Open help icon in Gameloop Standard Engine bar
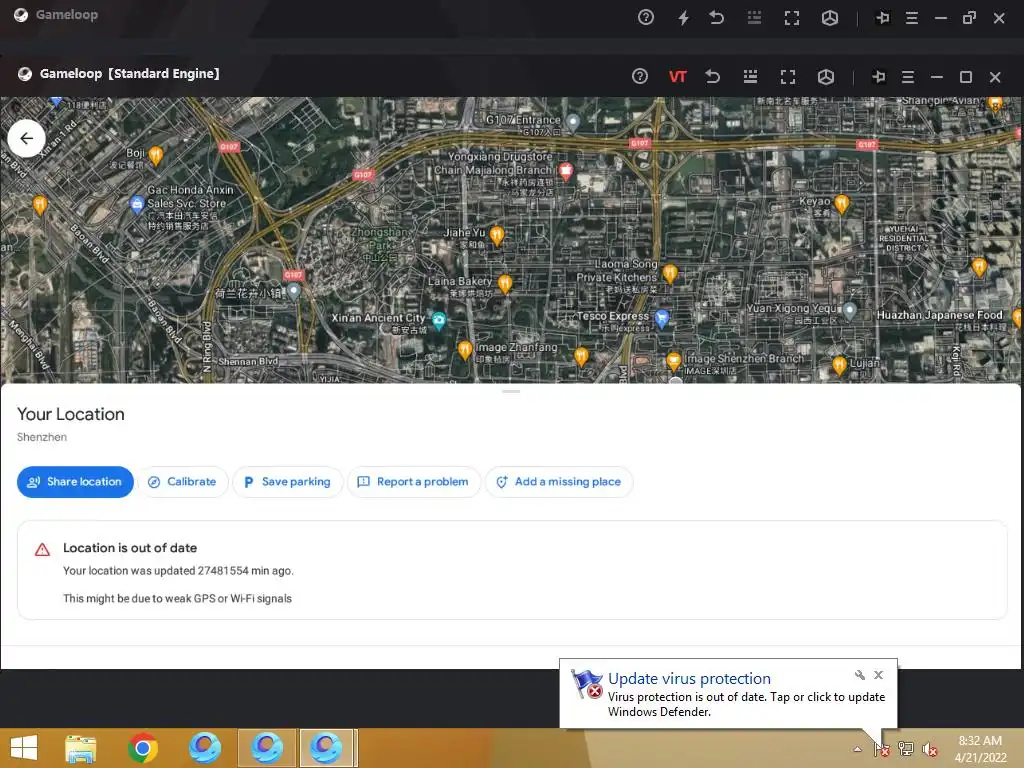 640,76
